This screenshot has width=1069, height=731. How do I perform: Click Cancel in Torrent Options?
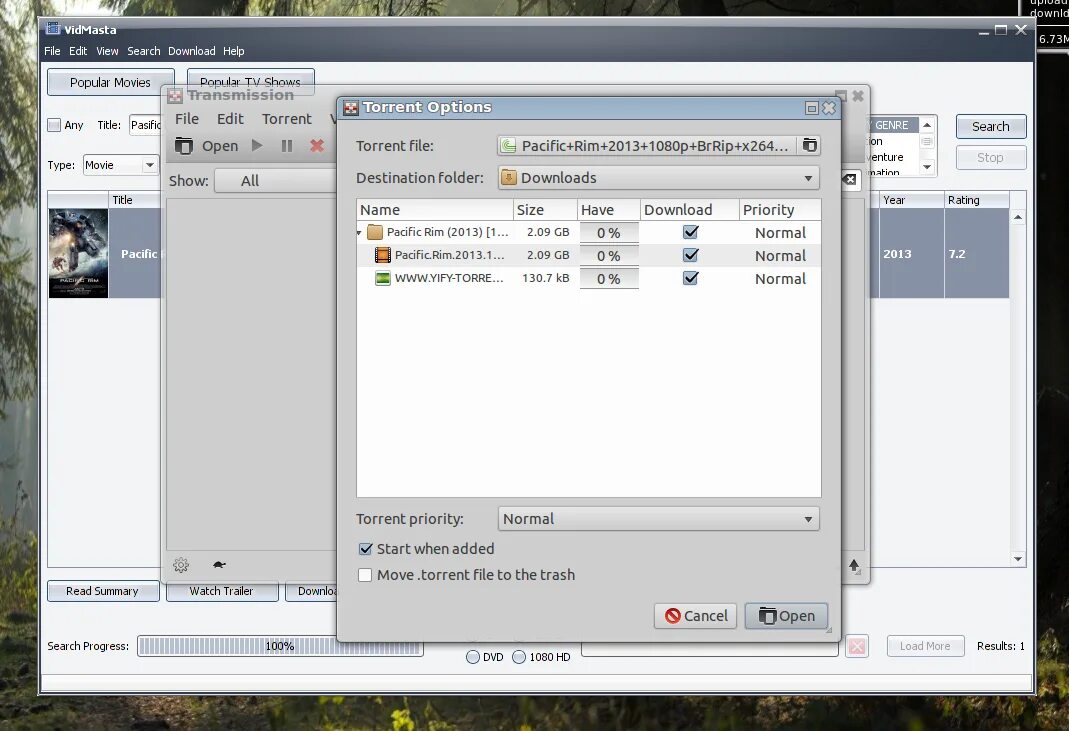695,616
